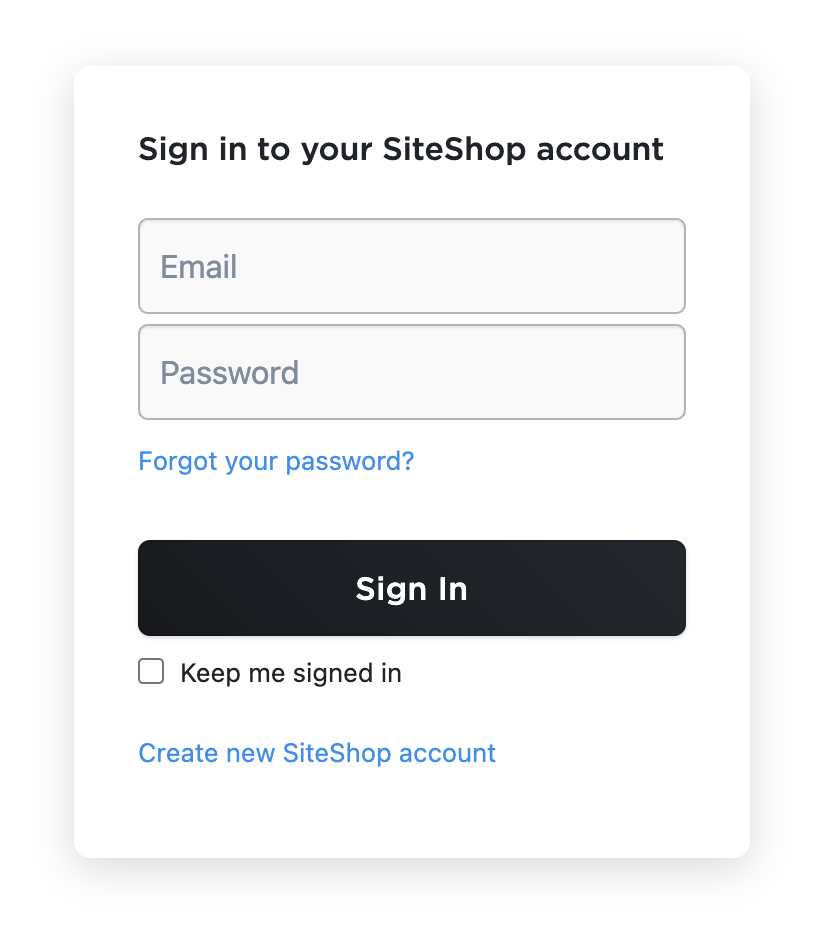828x936 pixels.
Task: Click the Keep me signed in label
Action: click(291, 673)
